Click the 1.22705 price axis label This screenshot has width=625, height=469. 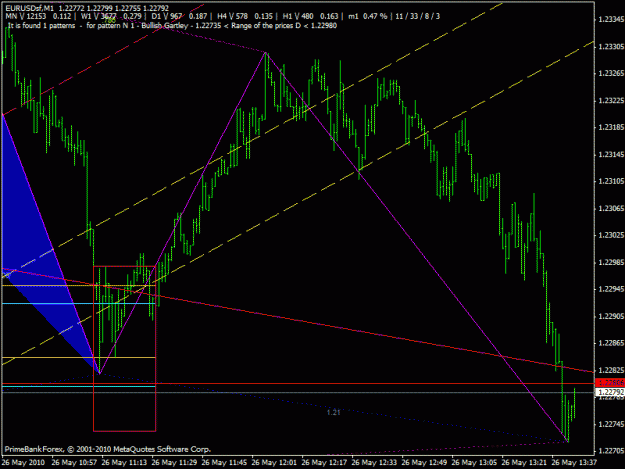tap(611, 451)
